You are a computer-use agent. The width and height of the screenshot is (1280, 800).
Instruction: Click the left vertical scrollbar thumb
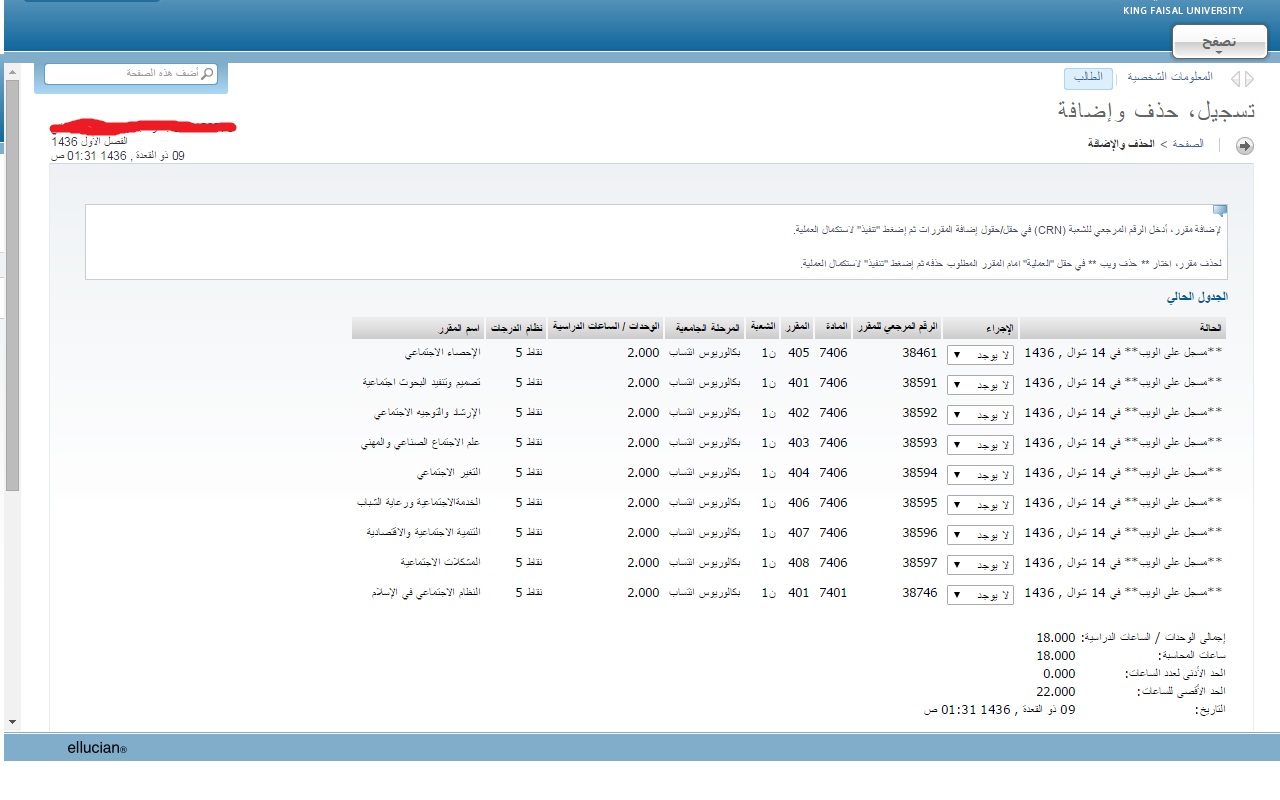coord(12,285)
